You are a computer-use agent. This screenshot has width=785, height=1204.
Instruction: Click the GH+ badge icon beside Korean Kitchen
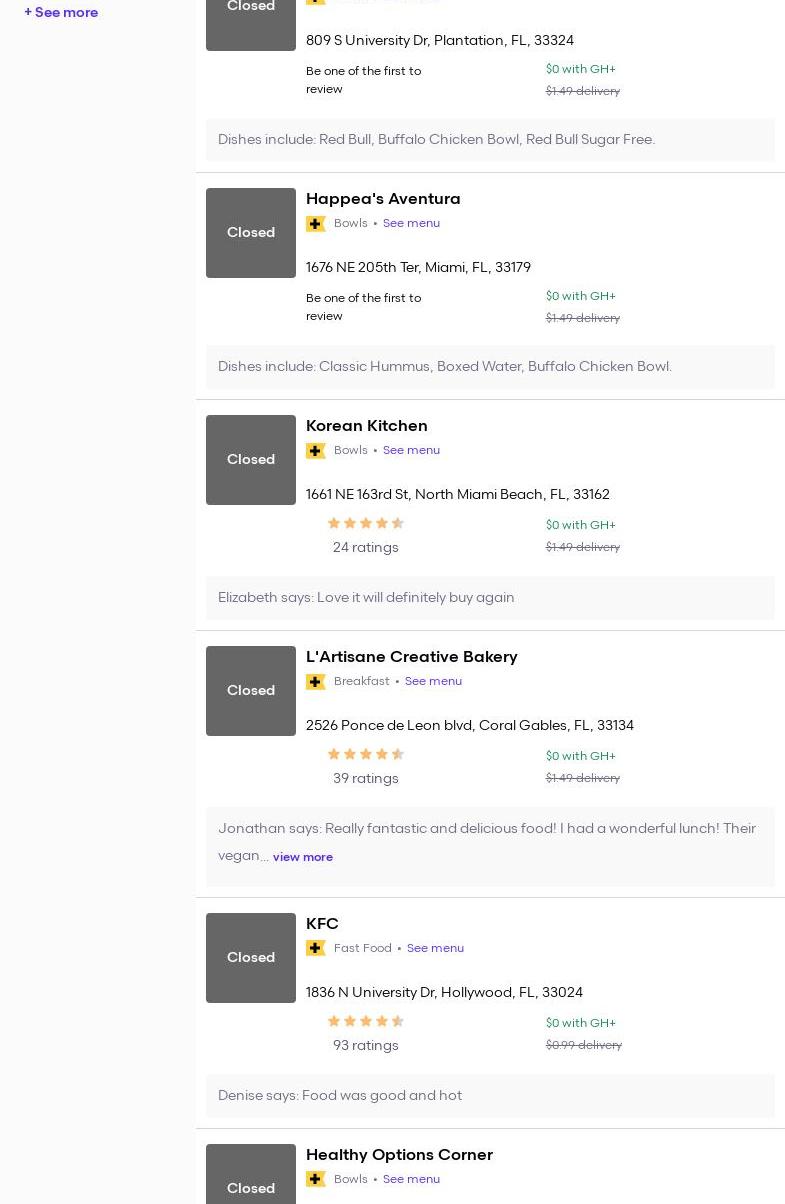[316, 451]
